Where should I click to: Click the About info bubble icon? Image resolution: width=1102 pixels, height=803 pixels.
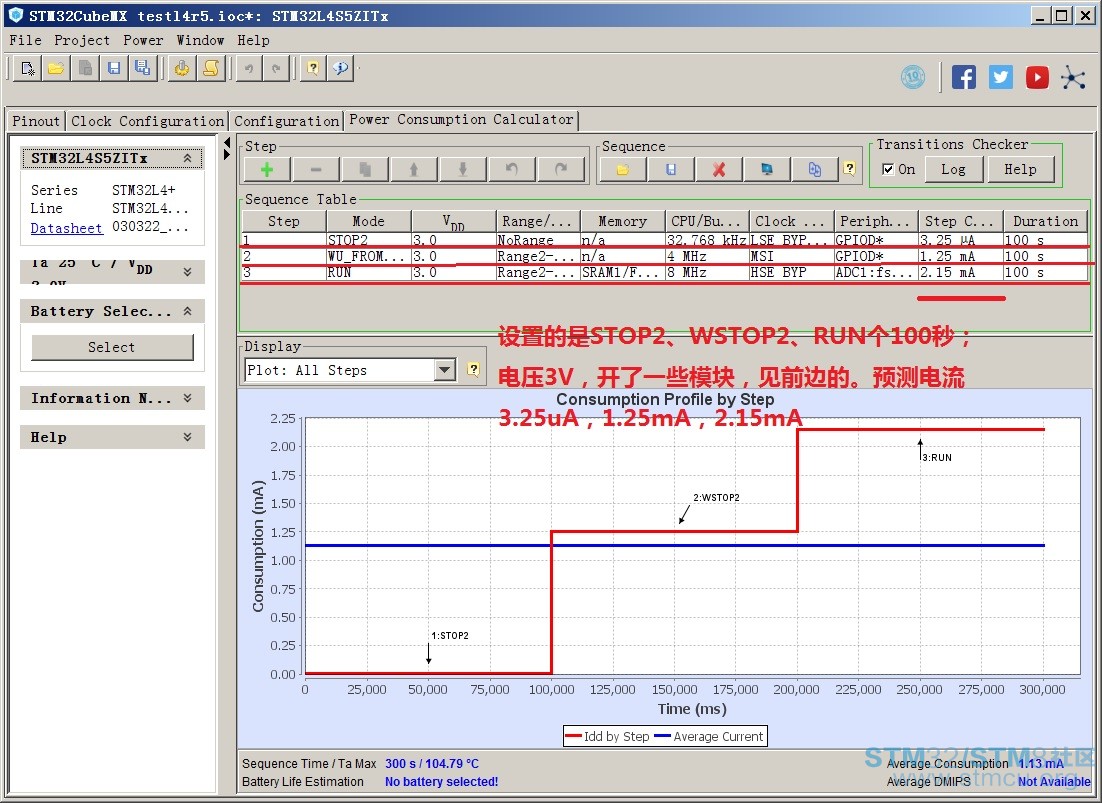coord(341,68)
